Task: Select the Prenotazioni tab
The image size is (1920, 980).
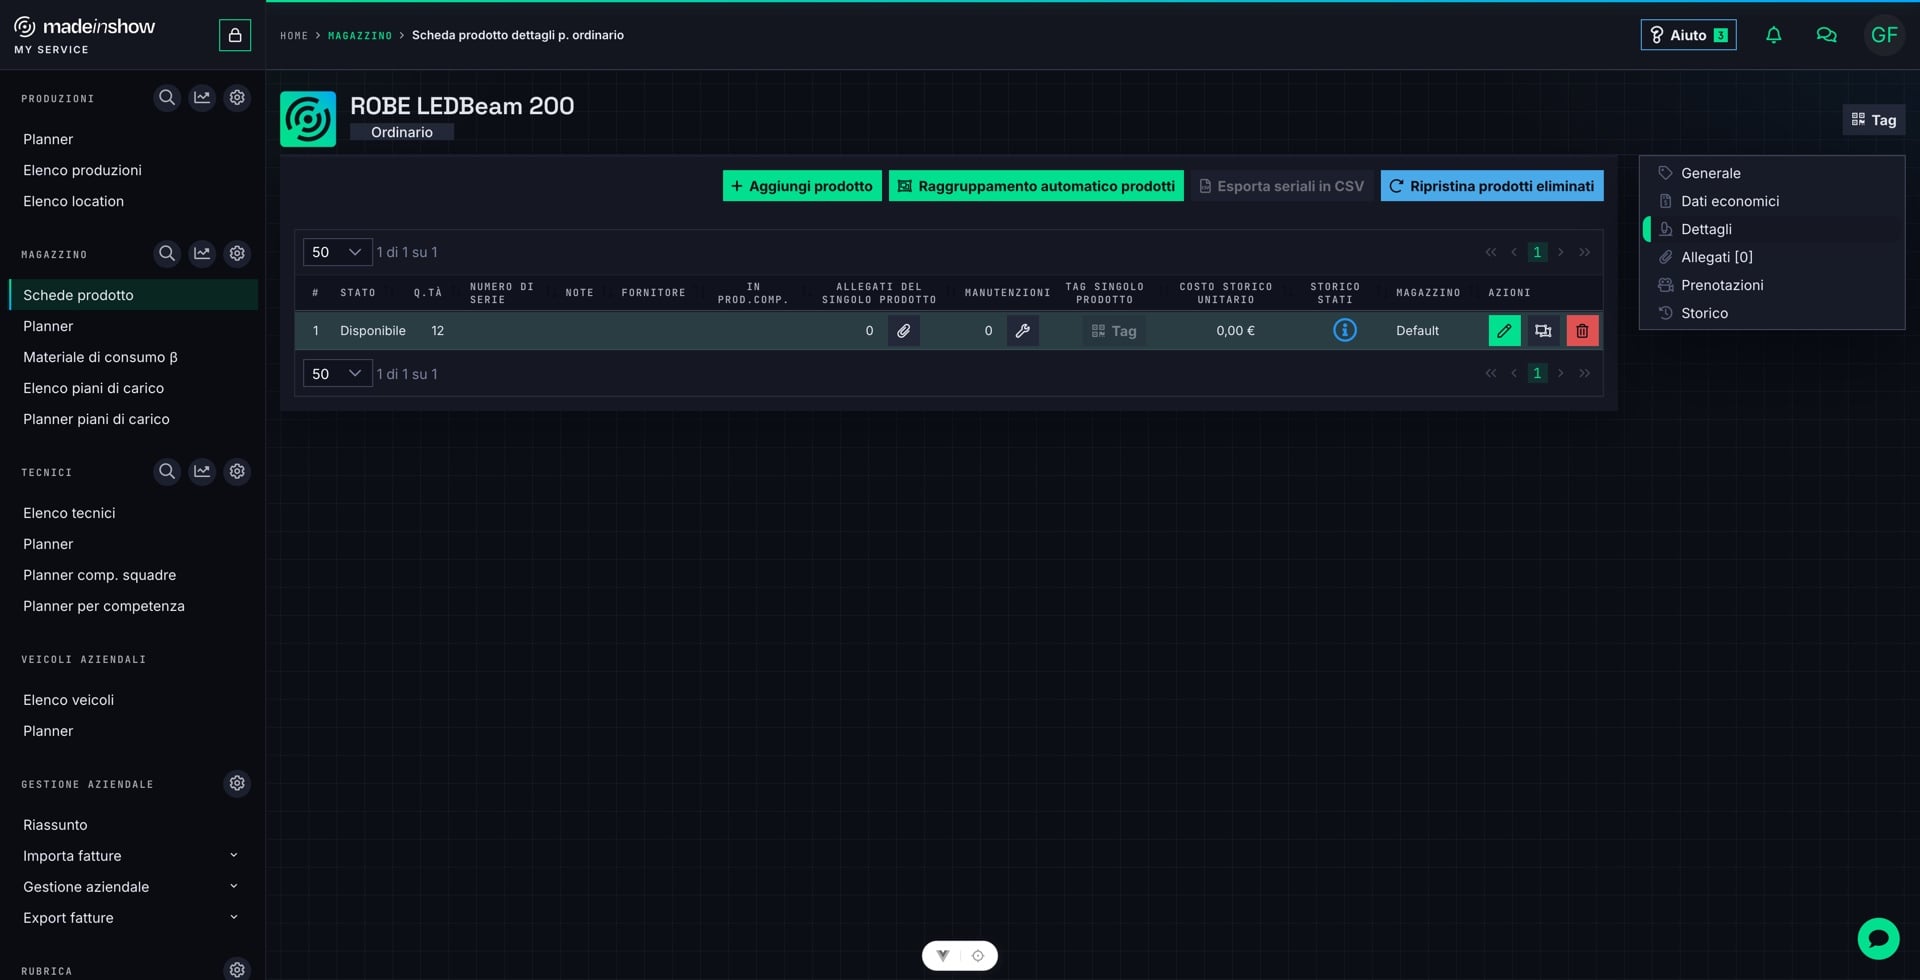Action: [x=1772, y=285]
